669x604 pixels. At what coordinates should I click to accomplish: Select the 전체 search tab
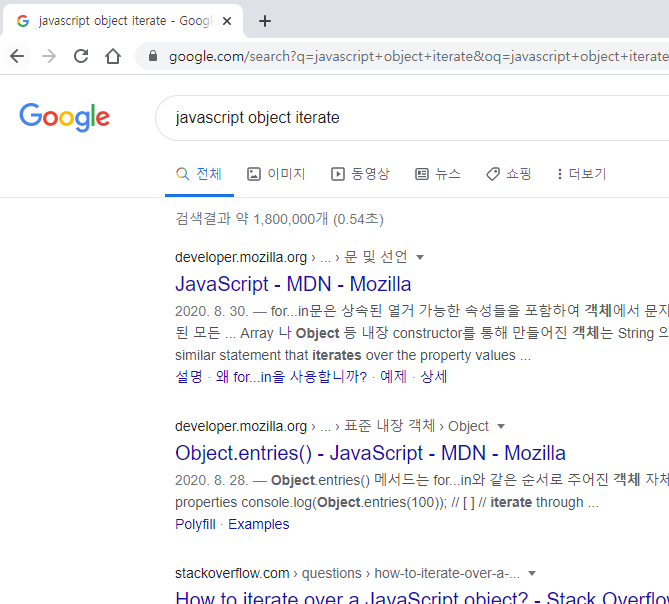(199, 174)
